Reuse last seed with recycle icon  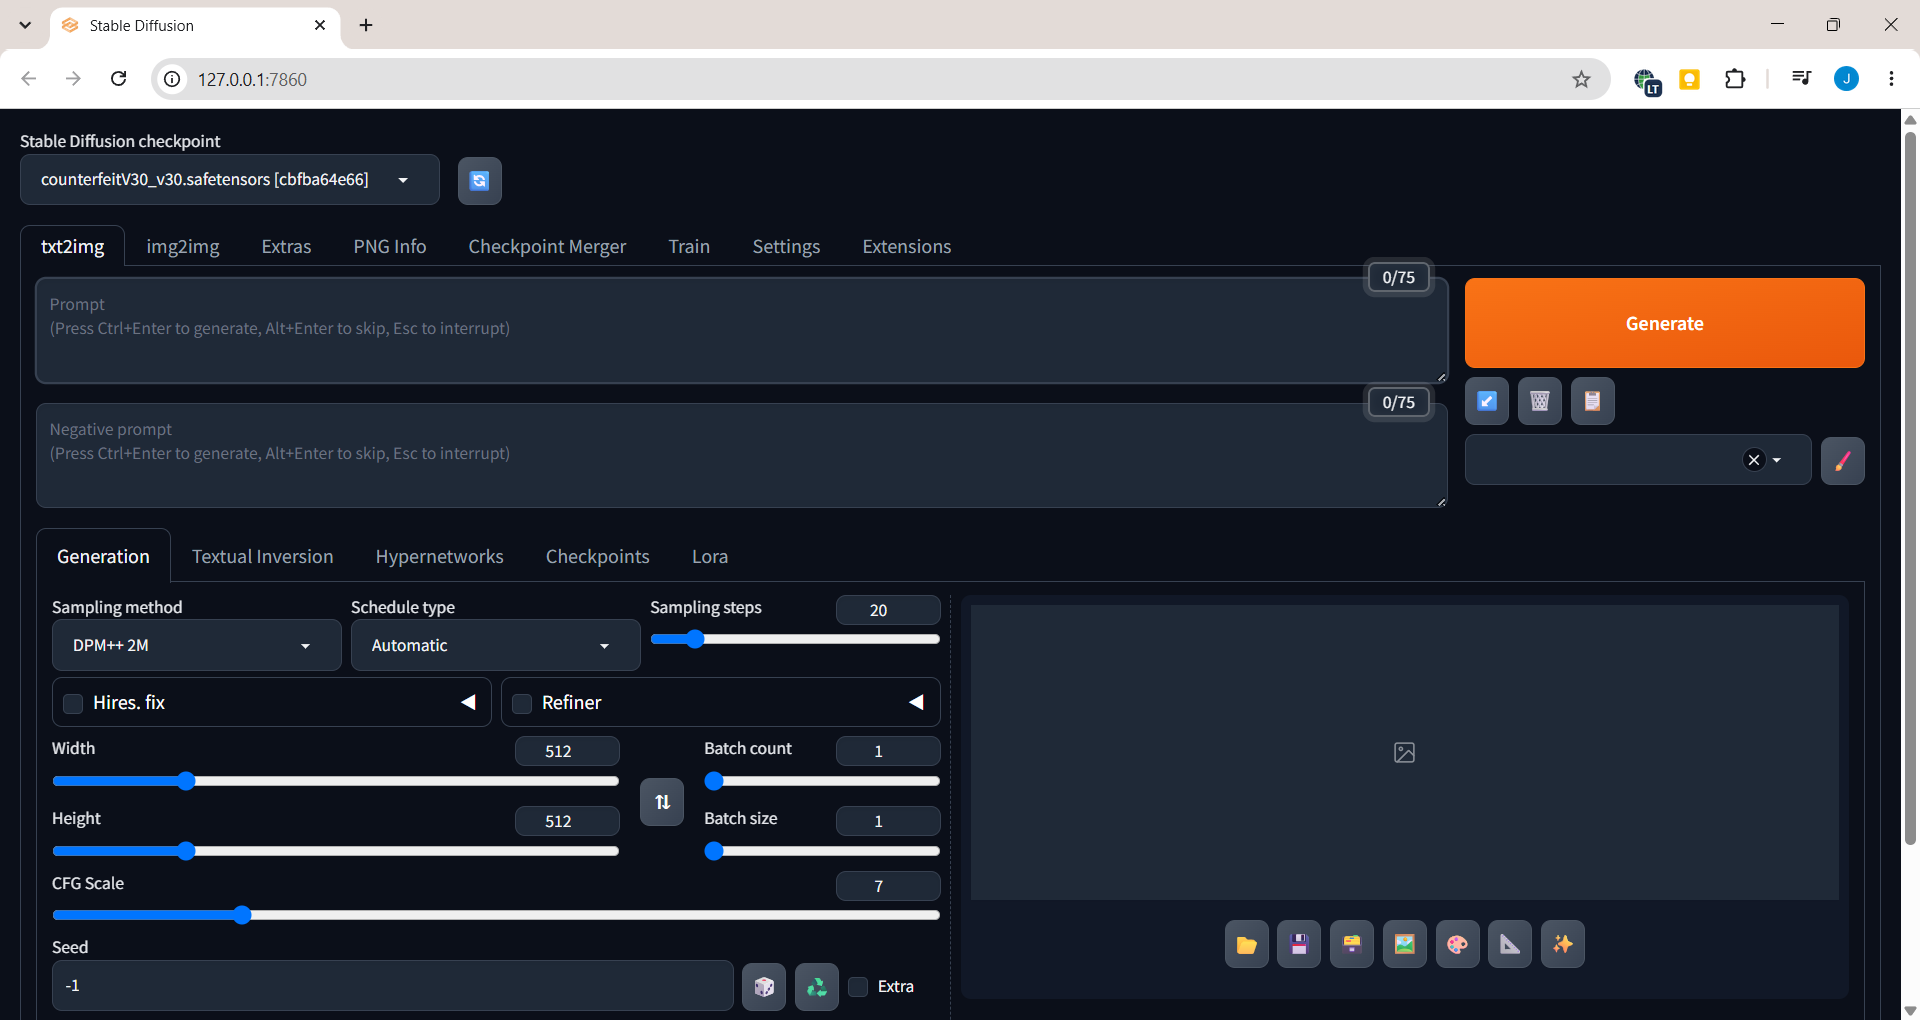[817, 987]
